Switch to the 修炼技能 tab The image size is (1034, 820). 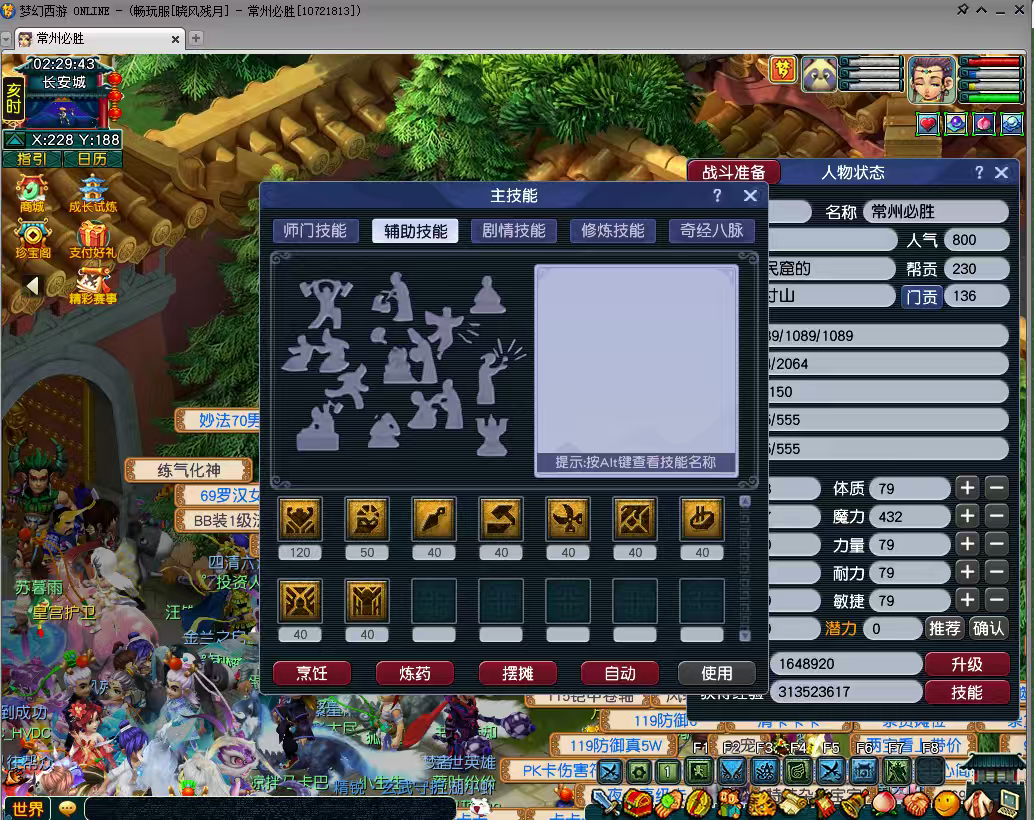coord(613,231)
